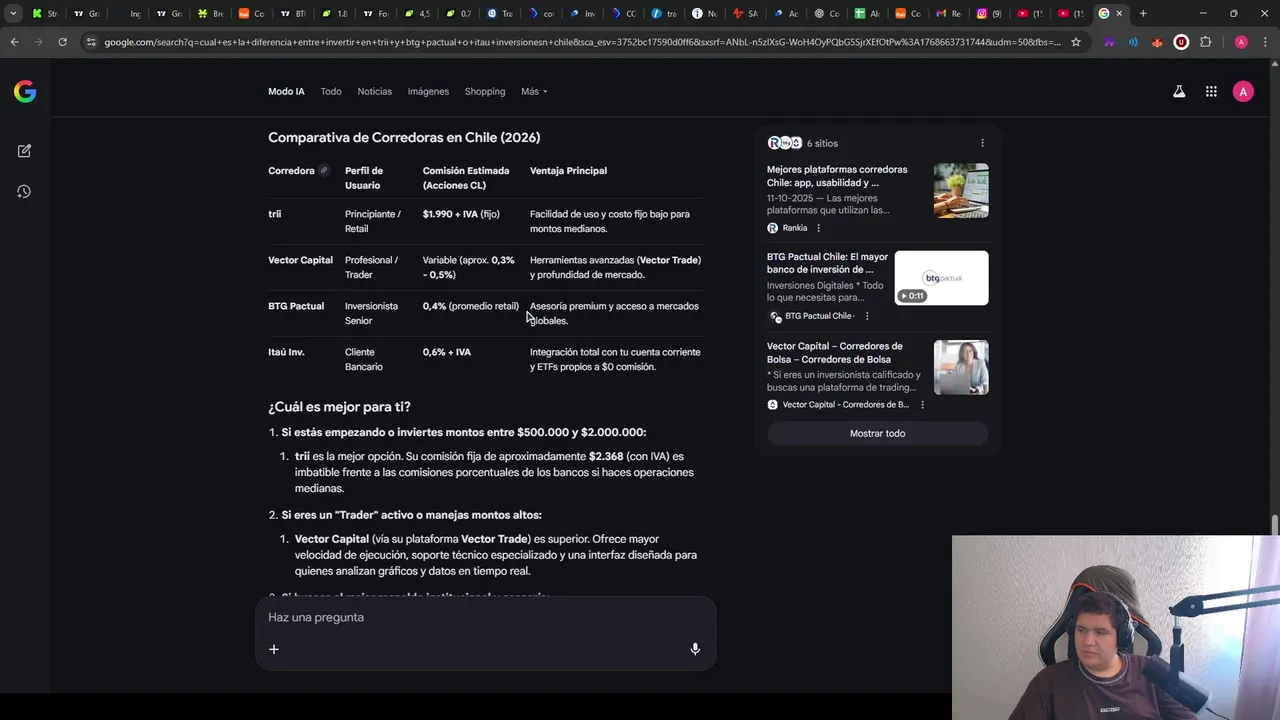Click the plus attach button in question box
The image size is (1280, 720).
tap(273, 649)
